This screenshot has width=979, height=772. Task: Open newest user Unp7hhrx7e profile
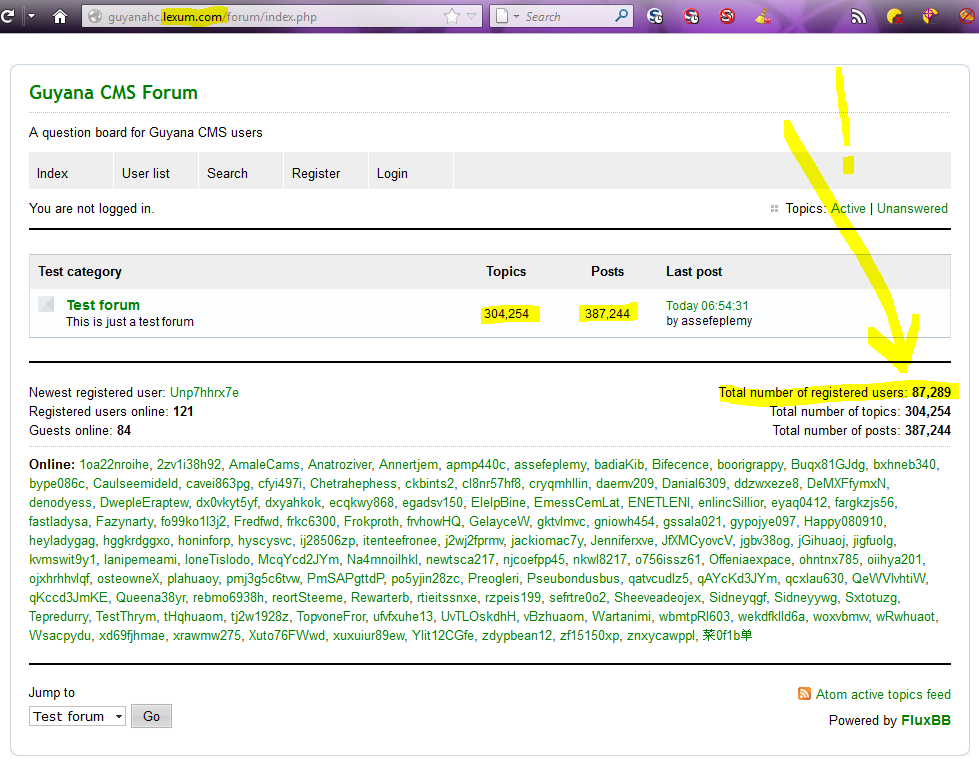[204, 393]
